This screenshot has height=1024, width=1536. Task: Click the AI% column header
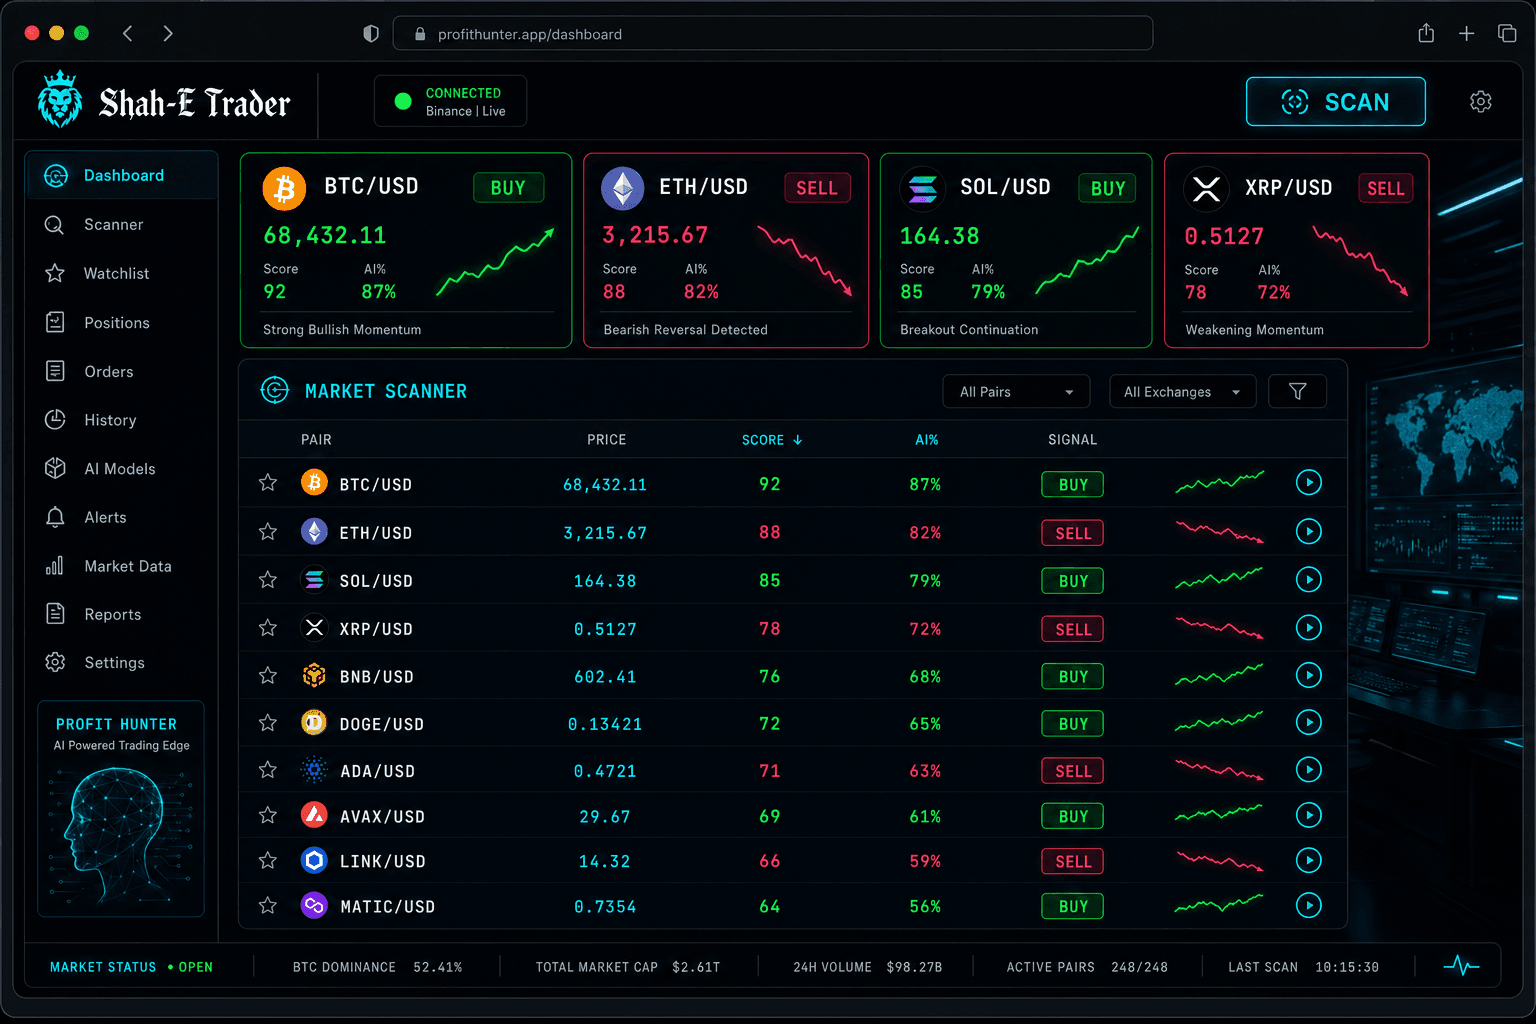[926, 440]
